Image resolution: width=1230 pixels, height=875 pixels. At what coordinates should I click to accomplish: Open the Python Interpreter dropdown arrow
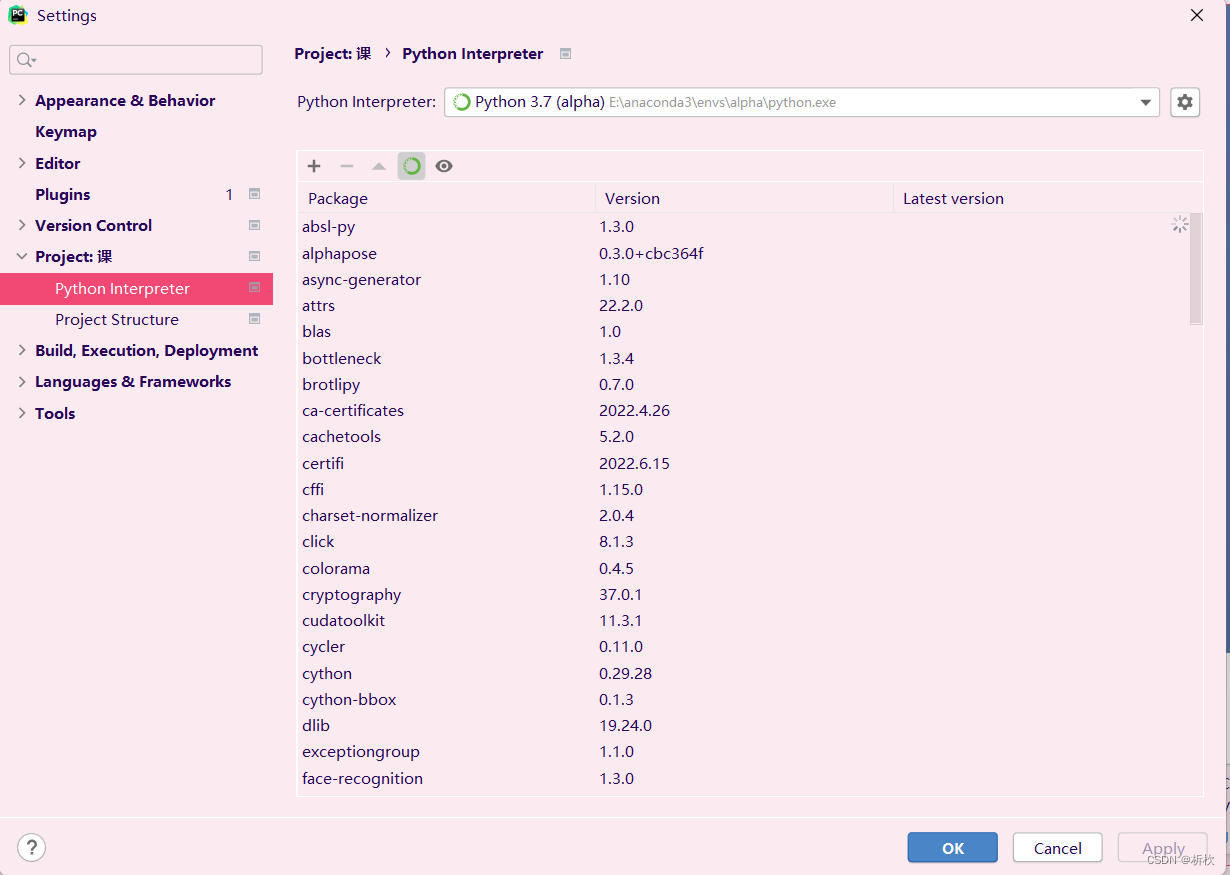click(1146, 102)
